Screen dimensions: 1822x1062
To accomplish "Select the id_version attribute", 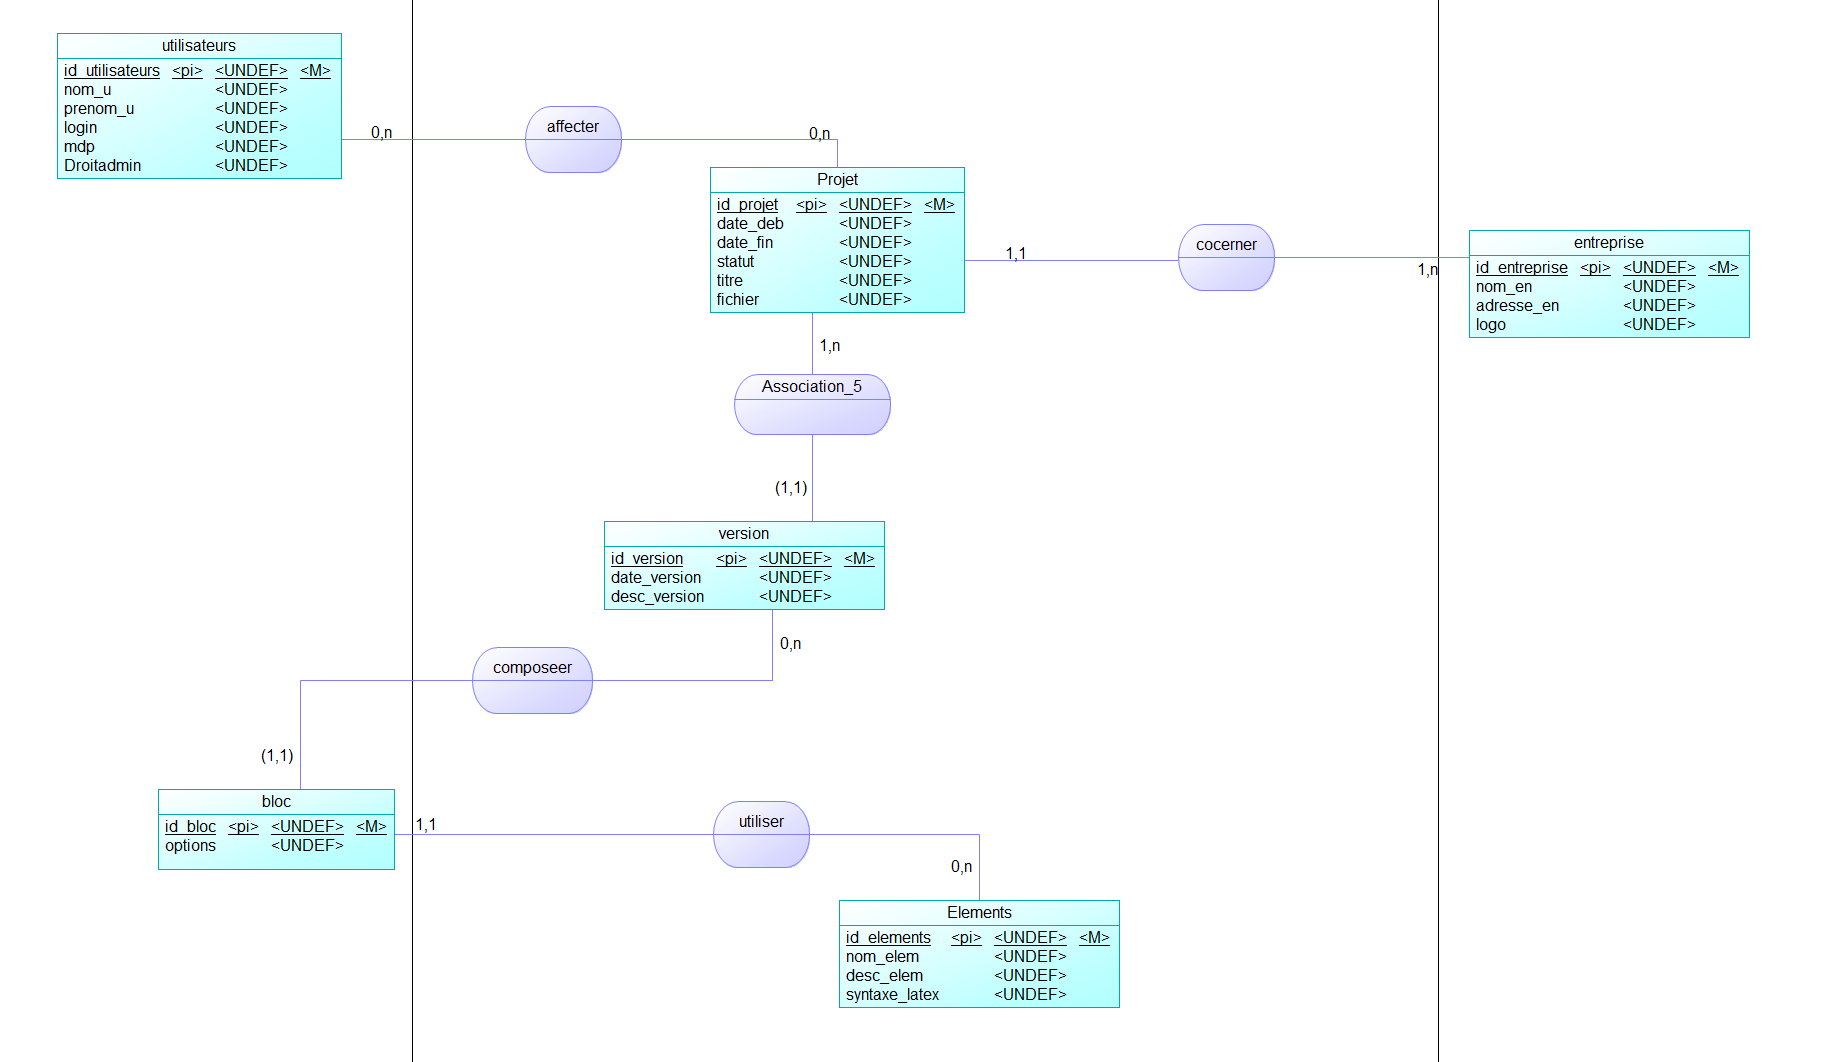I will 647,559.
